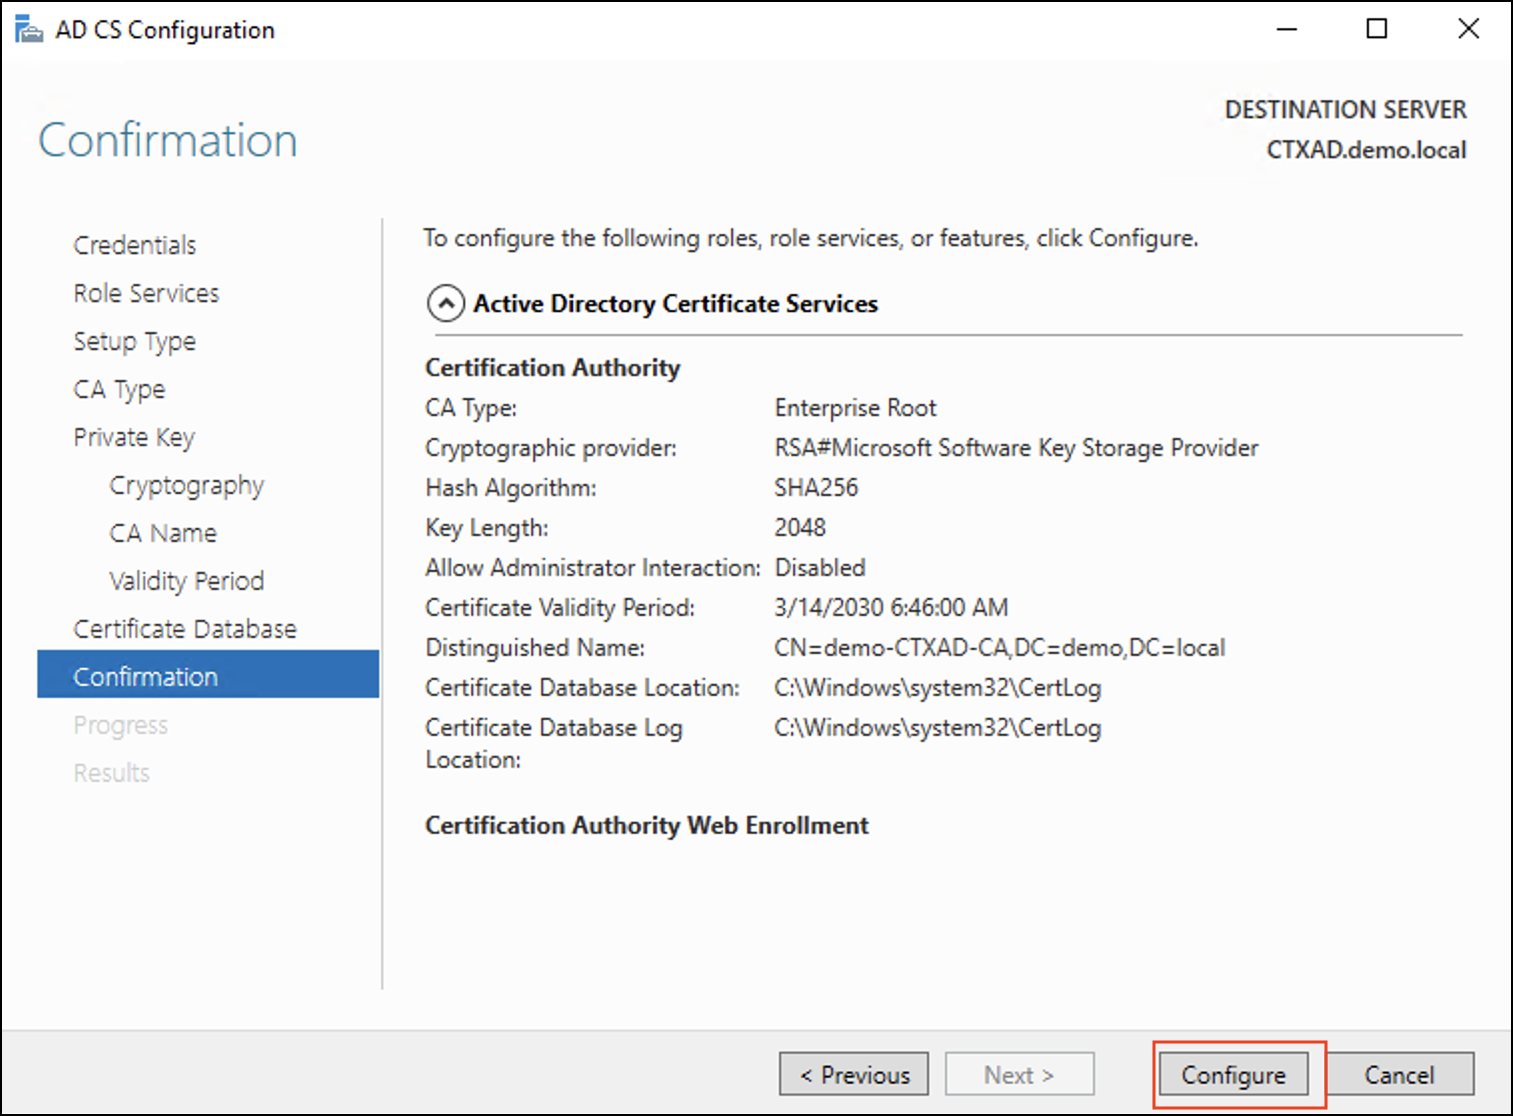Image resolution: width=1513 pixels, height=1116 pixels.
Task: Click the AD CS Configuration title bar icon
Action: pyautogui.click(x=28, y=30)
